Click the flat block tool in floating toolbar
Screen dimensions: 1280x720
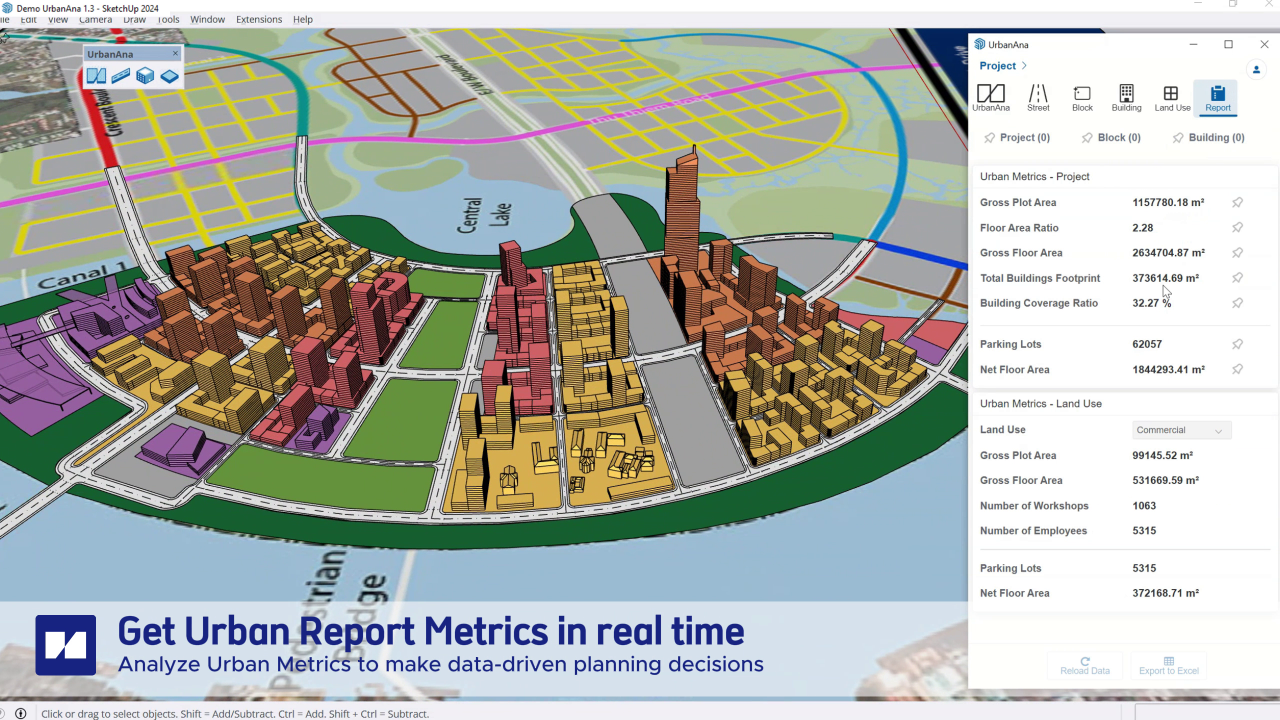[x=169, y=76]
